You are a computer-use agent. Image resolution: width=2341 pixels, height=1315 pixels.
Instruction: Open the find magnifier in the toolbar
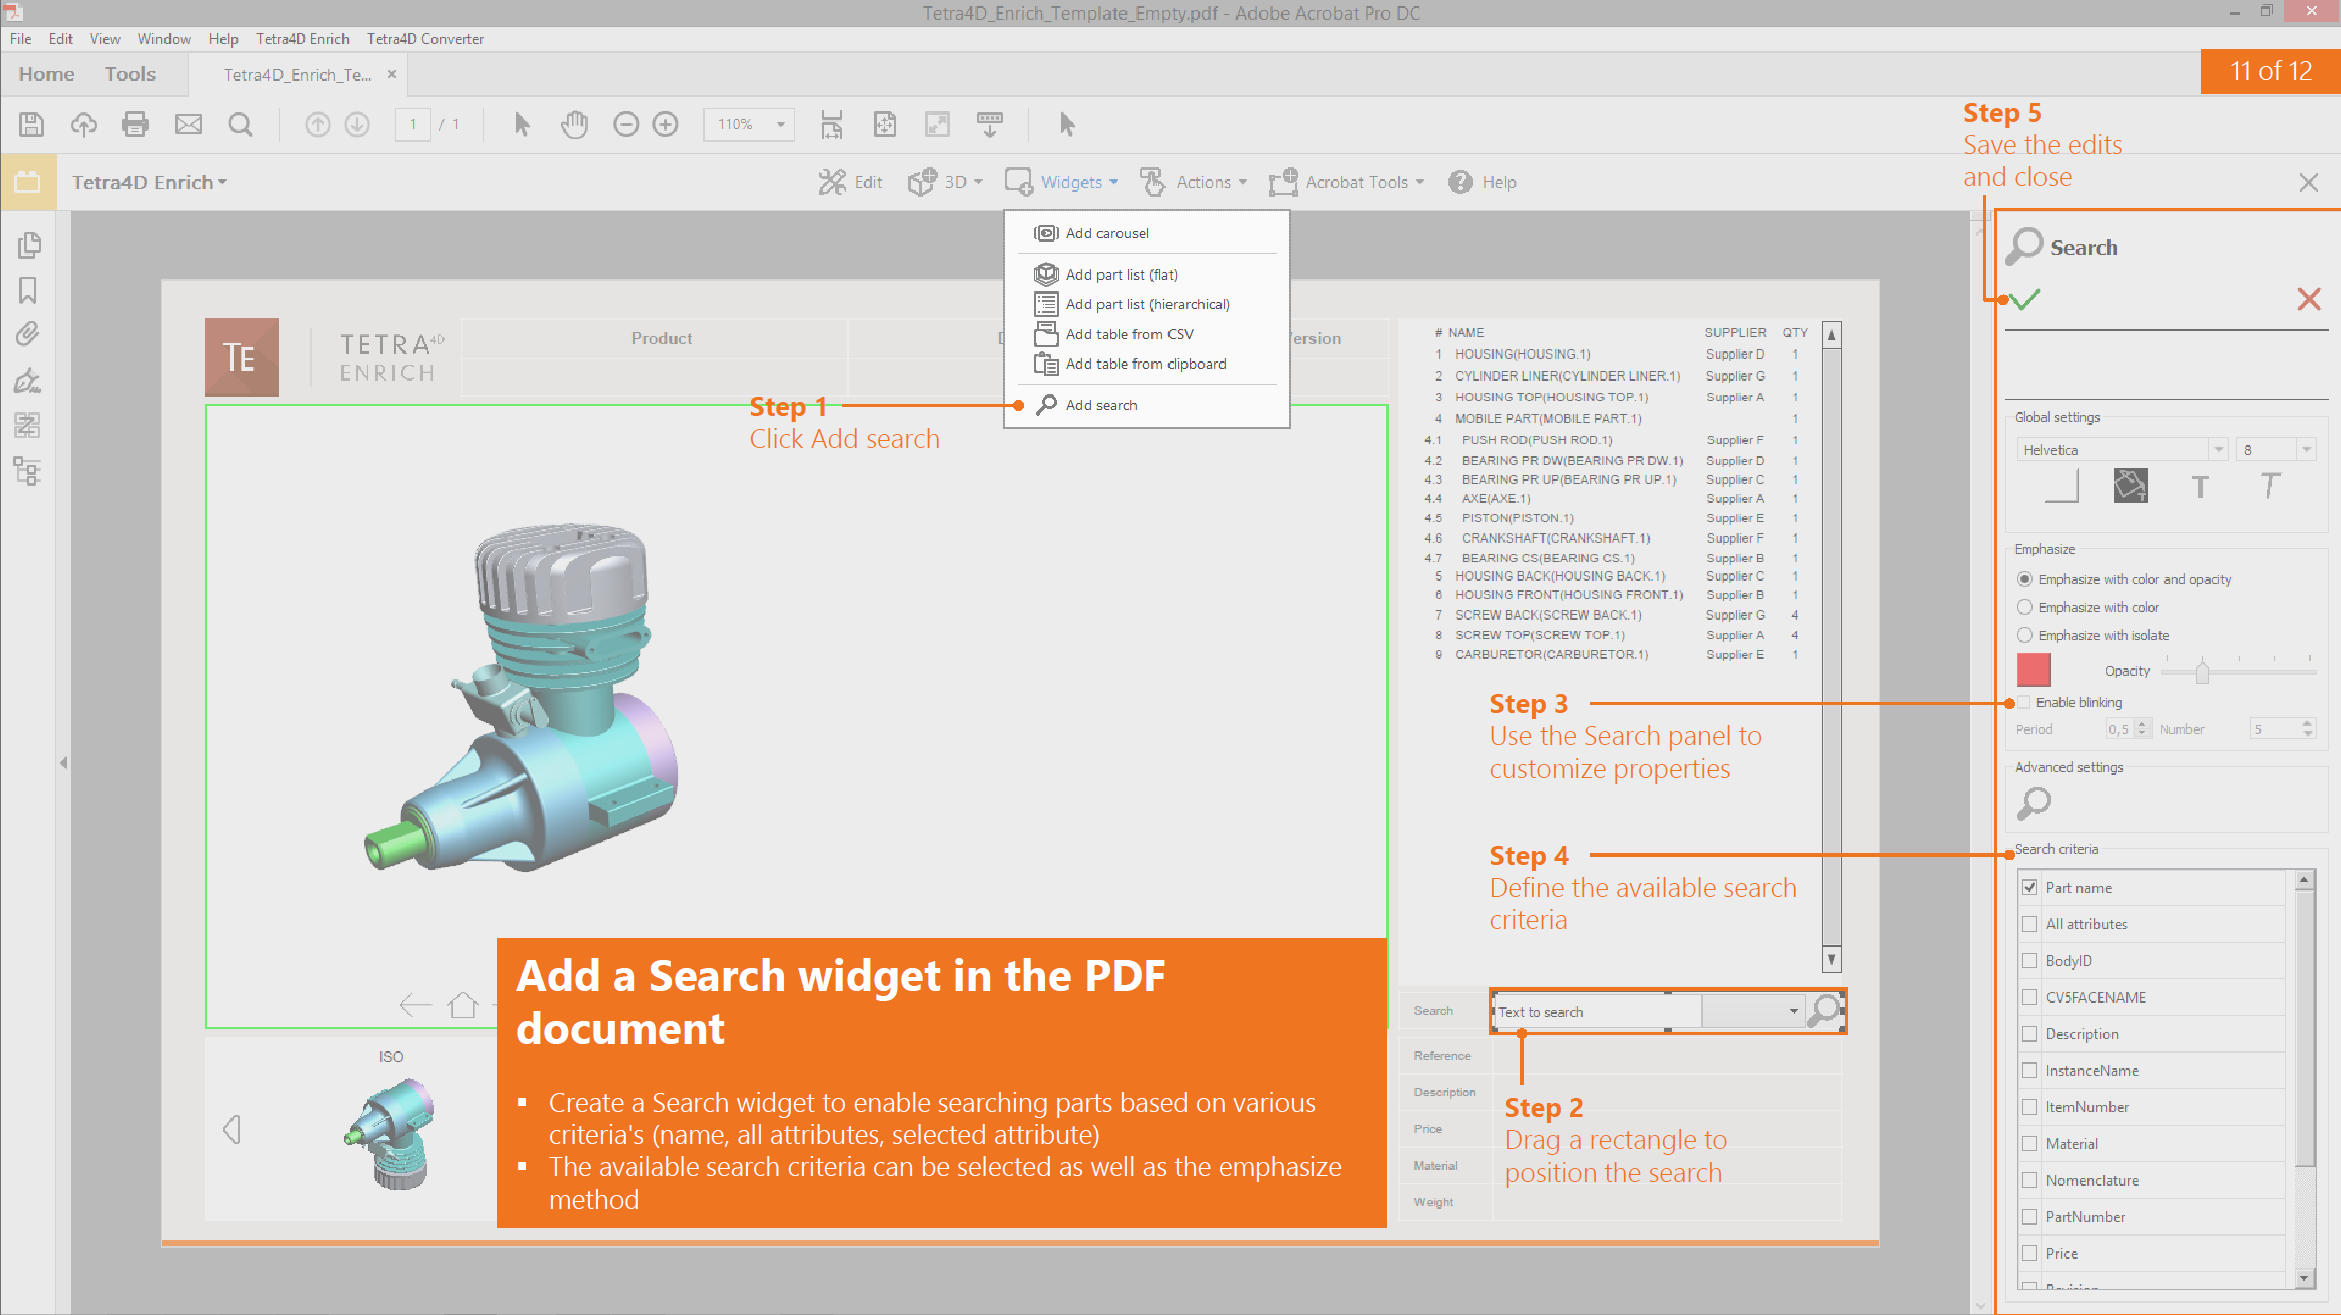click(x=240, y=124)
